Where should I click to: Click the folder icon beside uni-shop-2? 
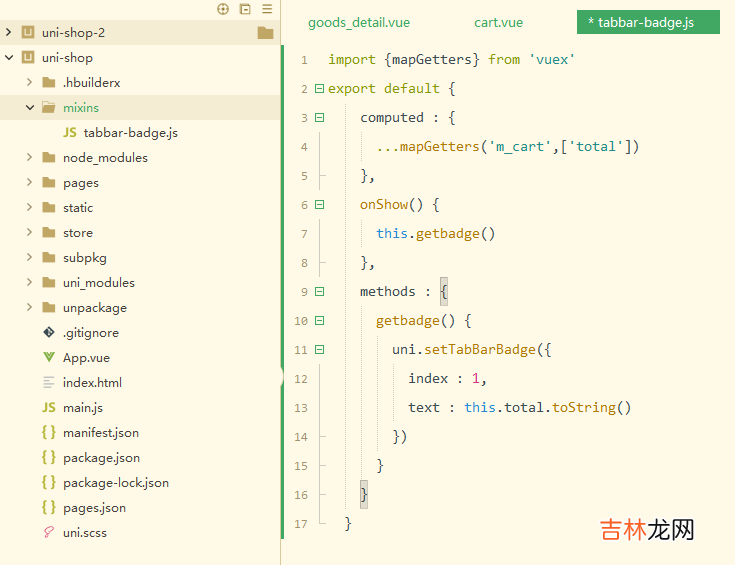click(x=265, y=33)
